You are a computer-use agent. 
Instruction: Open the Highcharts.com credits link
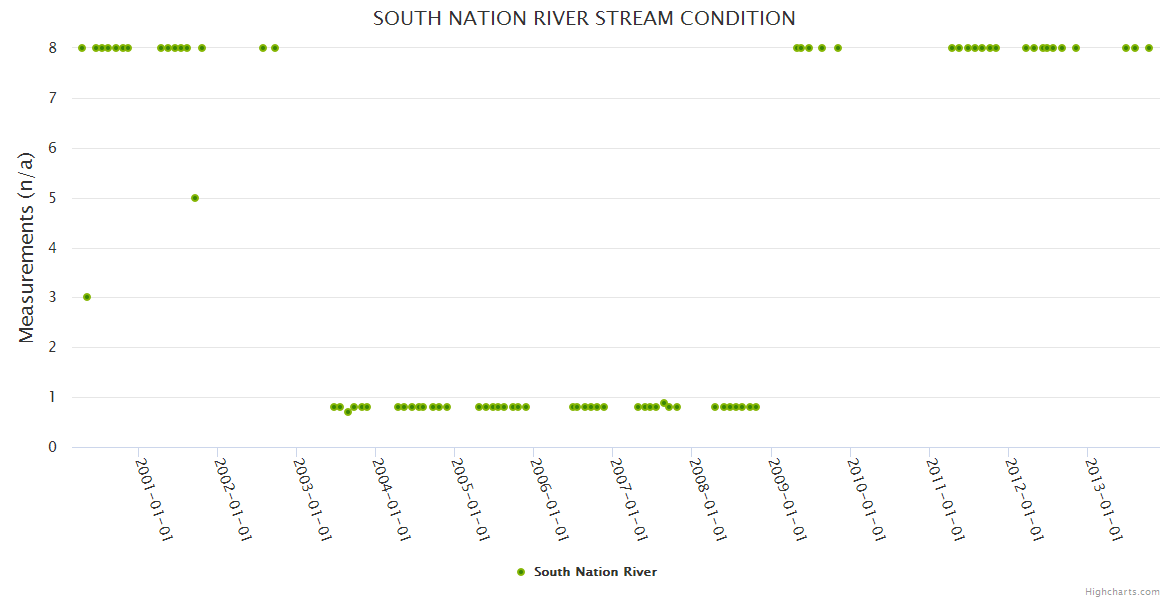[1122, 591]
